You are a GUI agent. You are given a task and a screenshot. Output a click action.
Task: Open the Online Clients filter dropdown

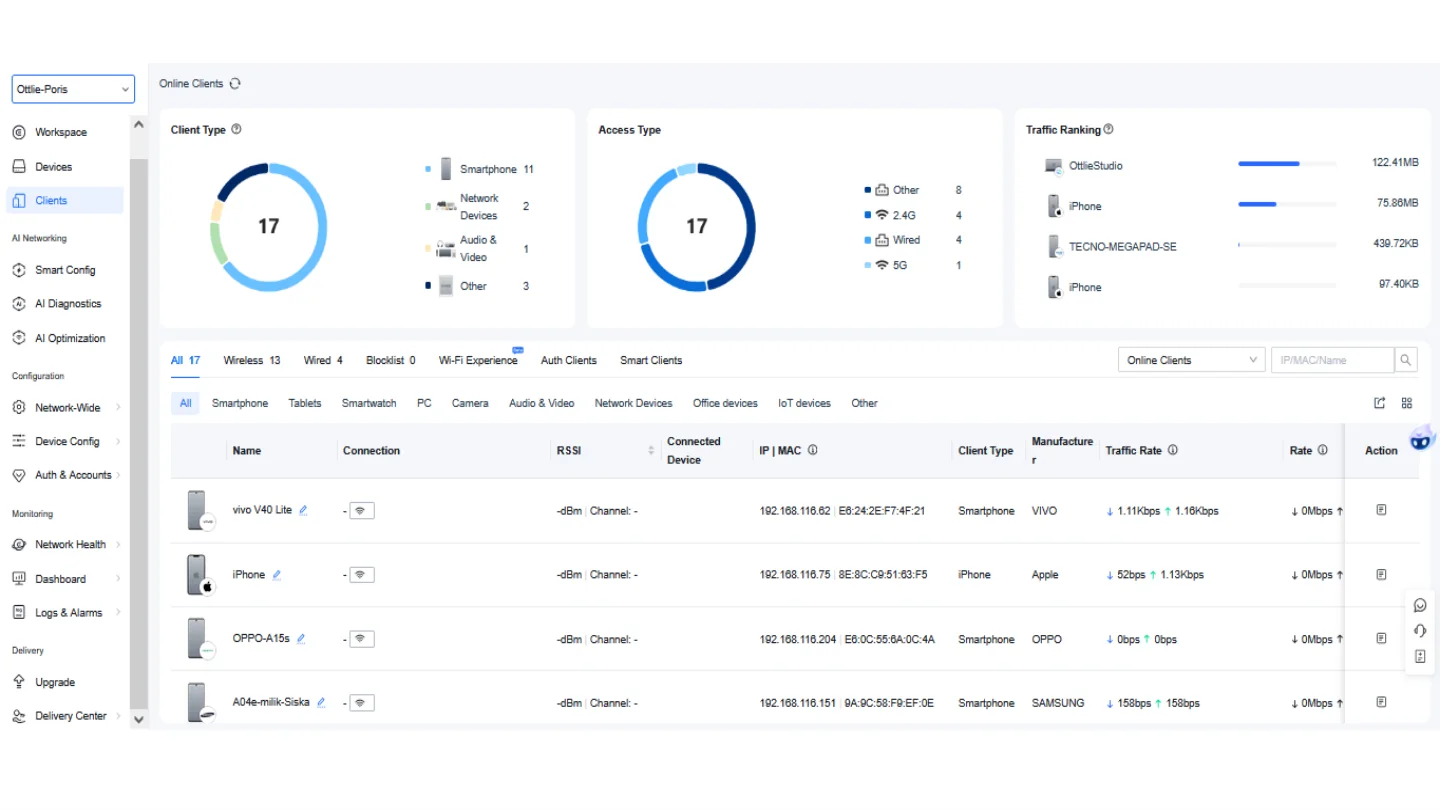tap(1192, 360)
